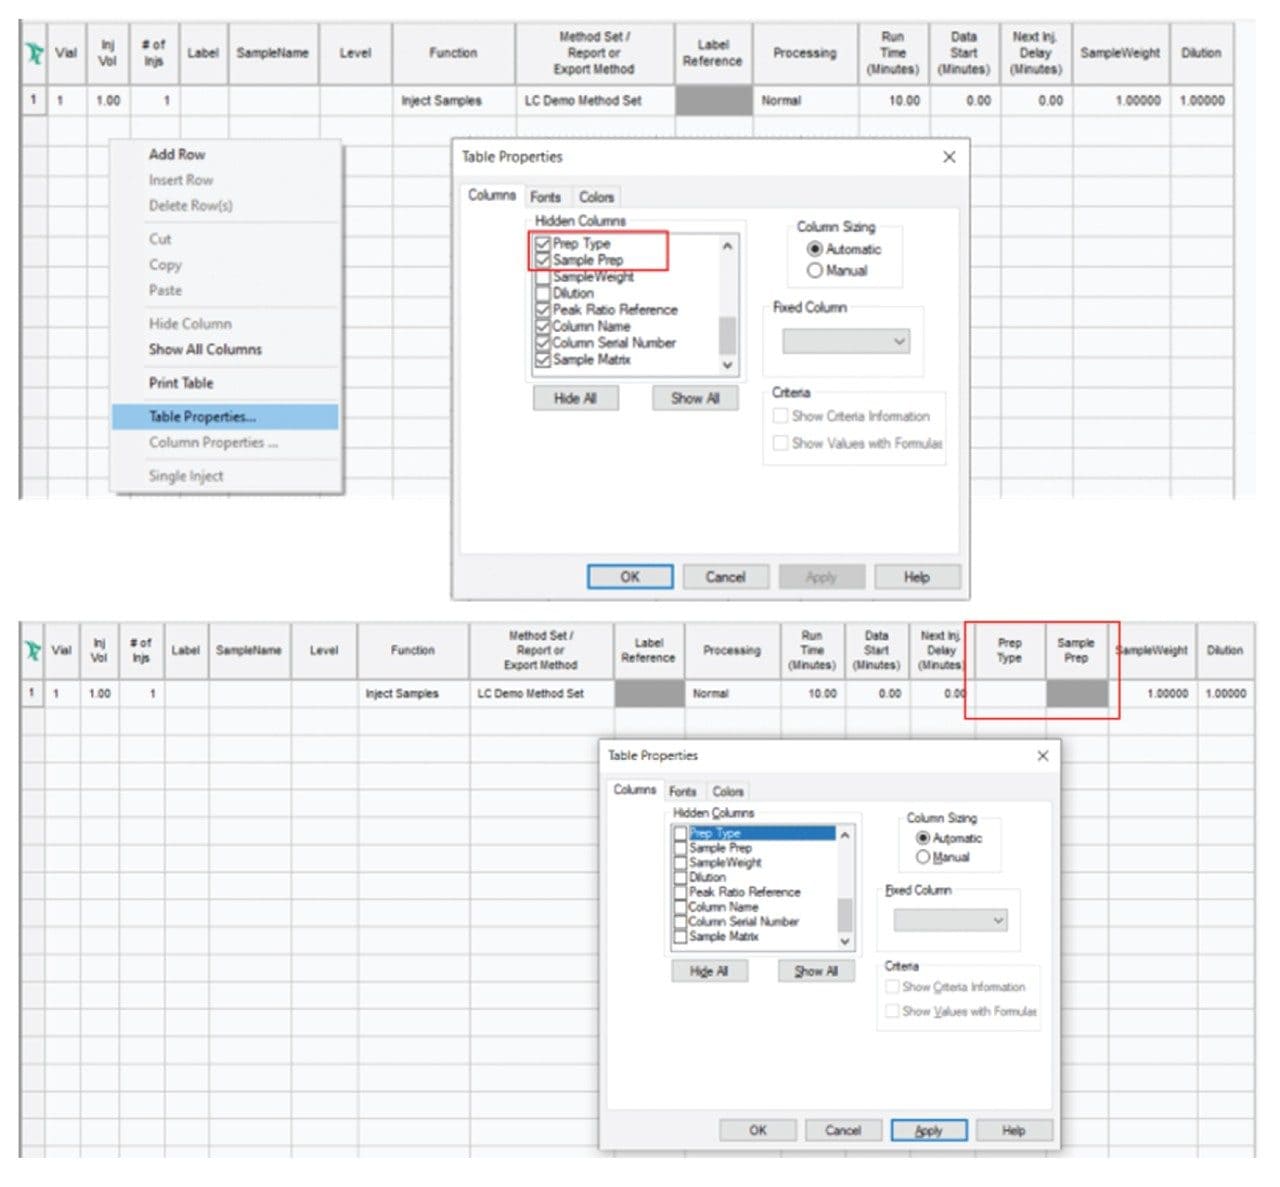
Task: Open Fixed Column dropdown in upper dialog
Action: coord(845,342)
